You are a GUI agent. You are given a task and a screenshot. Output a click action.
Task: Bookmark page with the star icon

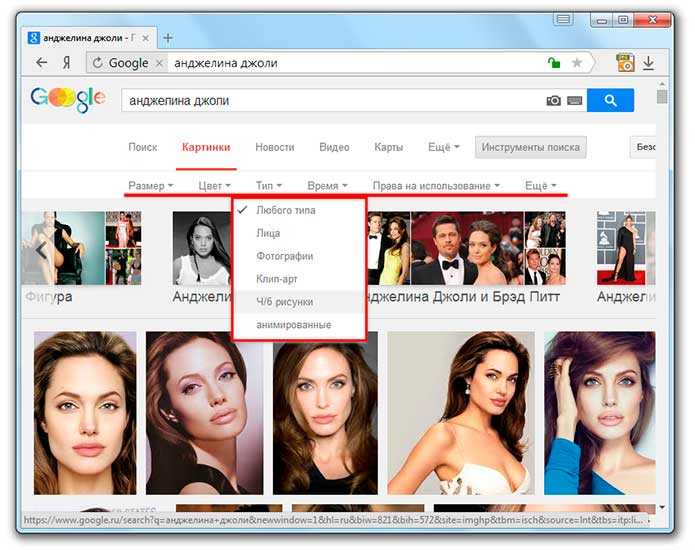pos(576,63)
